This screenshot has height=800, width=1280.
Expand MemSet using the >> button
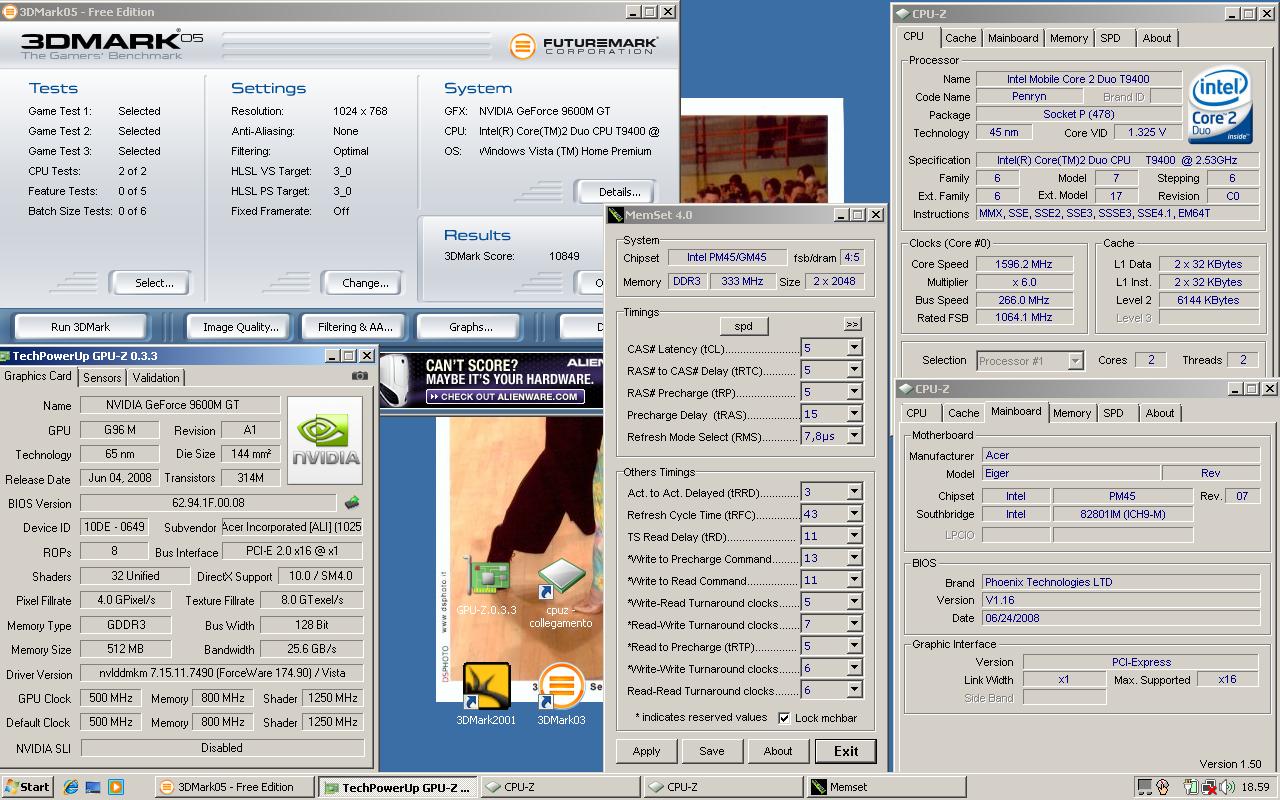[852, 324]
